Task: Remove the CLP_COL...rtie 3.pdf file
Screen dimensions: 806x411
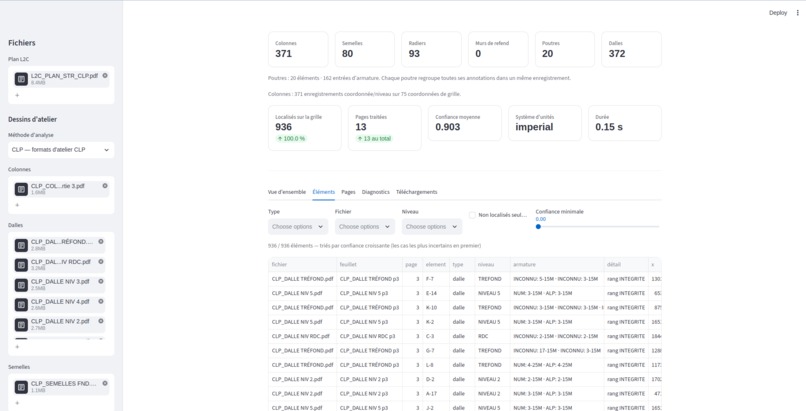Action: pyautogui.click(x=105, y=186)
